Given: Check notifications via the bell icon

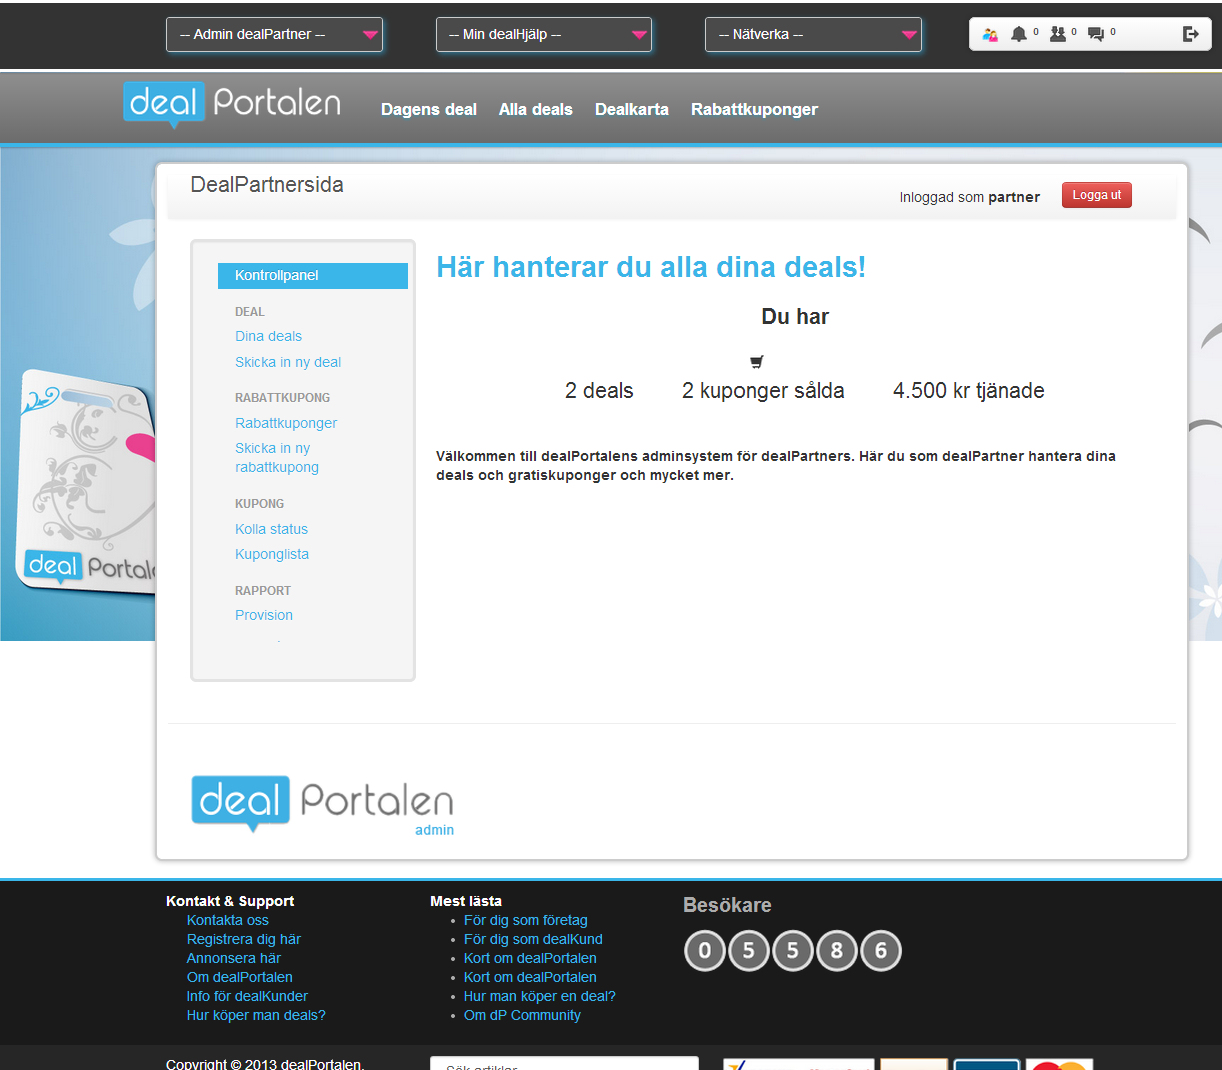Looking at the screenshot, I should (1018, 33).
